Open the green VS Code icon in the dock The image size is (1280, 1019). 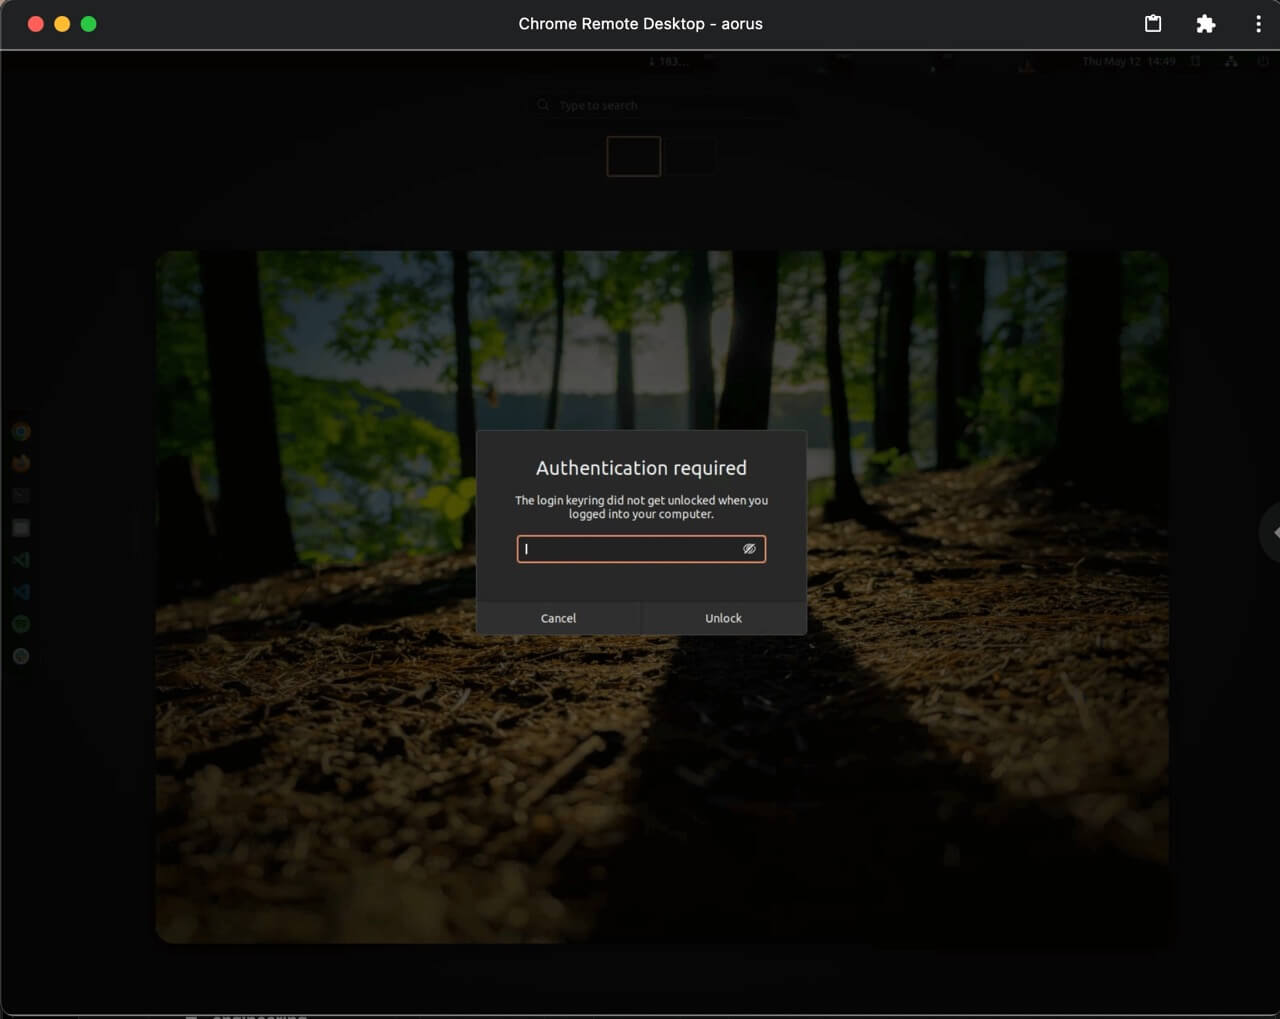[21, 560]
